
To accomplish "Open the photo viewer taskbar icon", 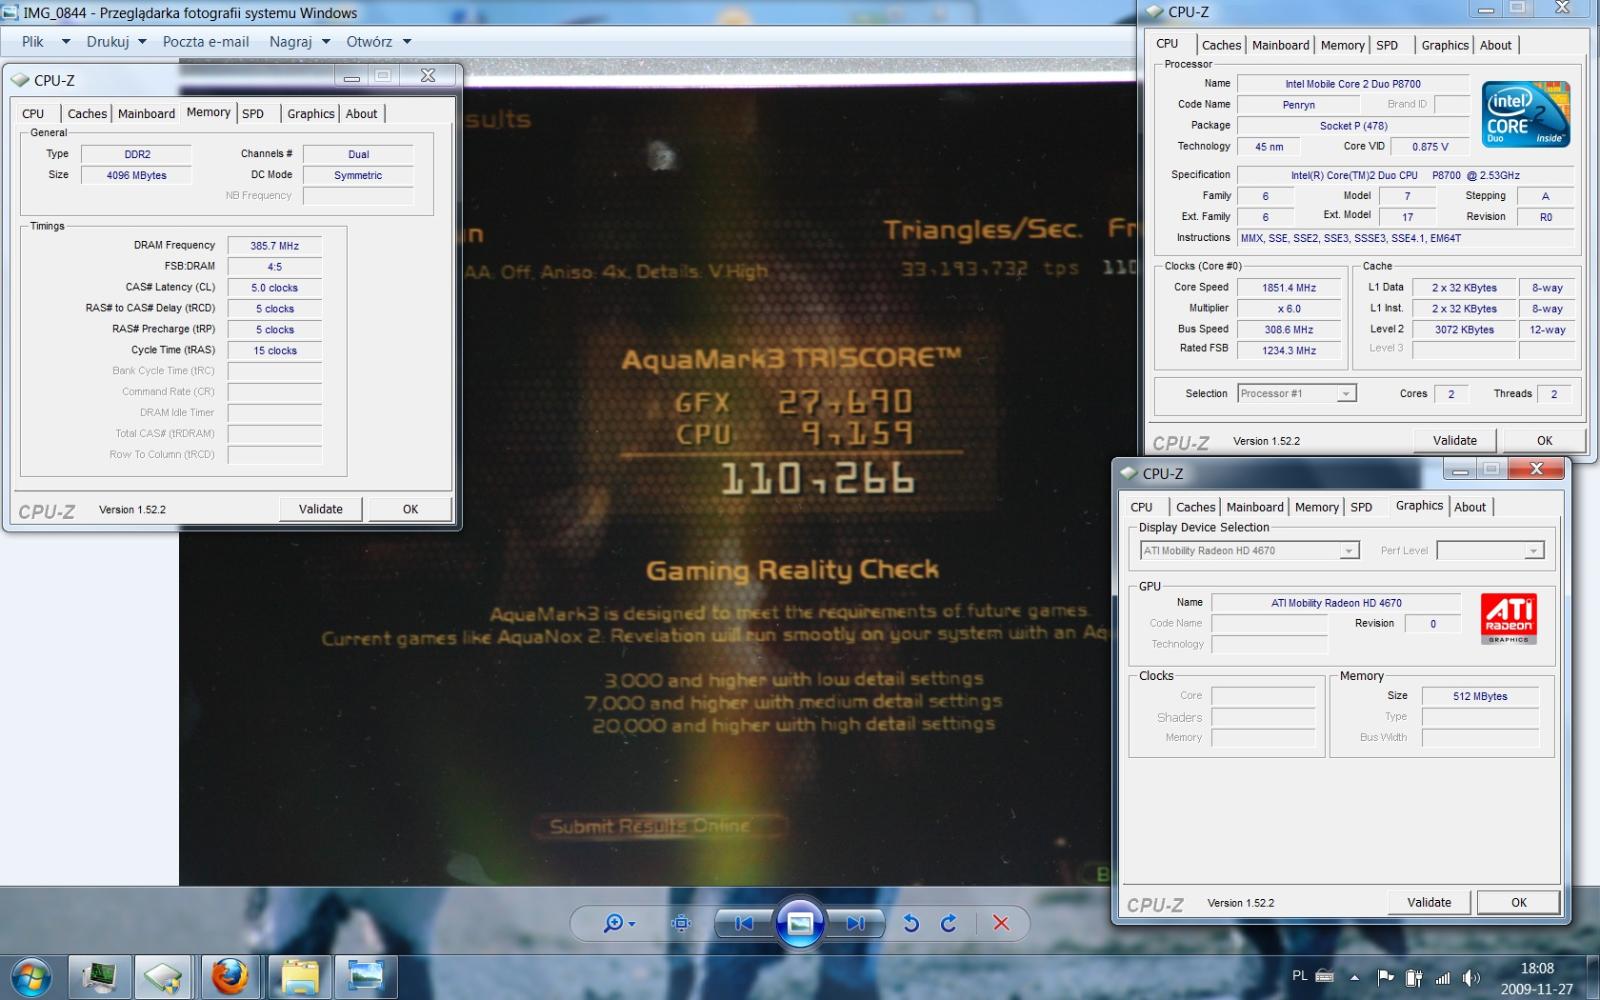I will 366,977.
